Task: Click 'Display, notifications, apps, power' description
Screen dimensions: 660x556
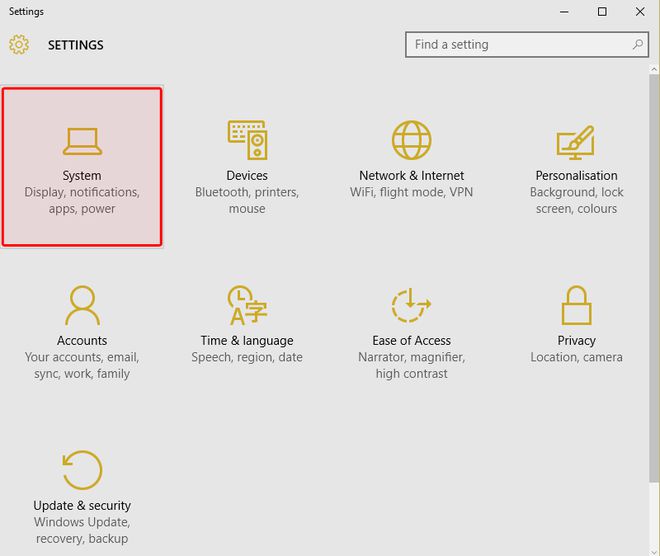Action: tap(82, 200)
